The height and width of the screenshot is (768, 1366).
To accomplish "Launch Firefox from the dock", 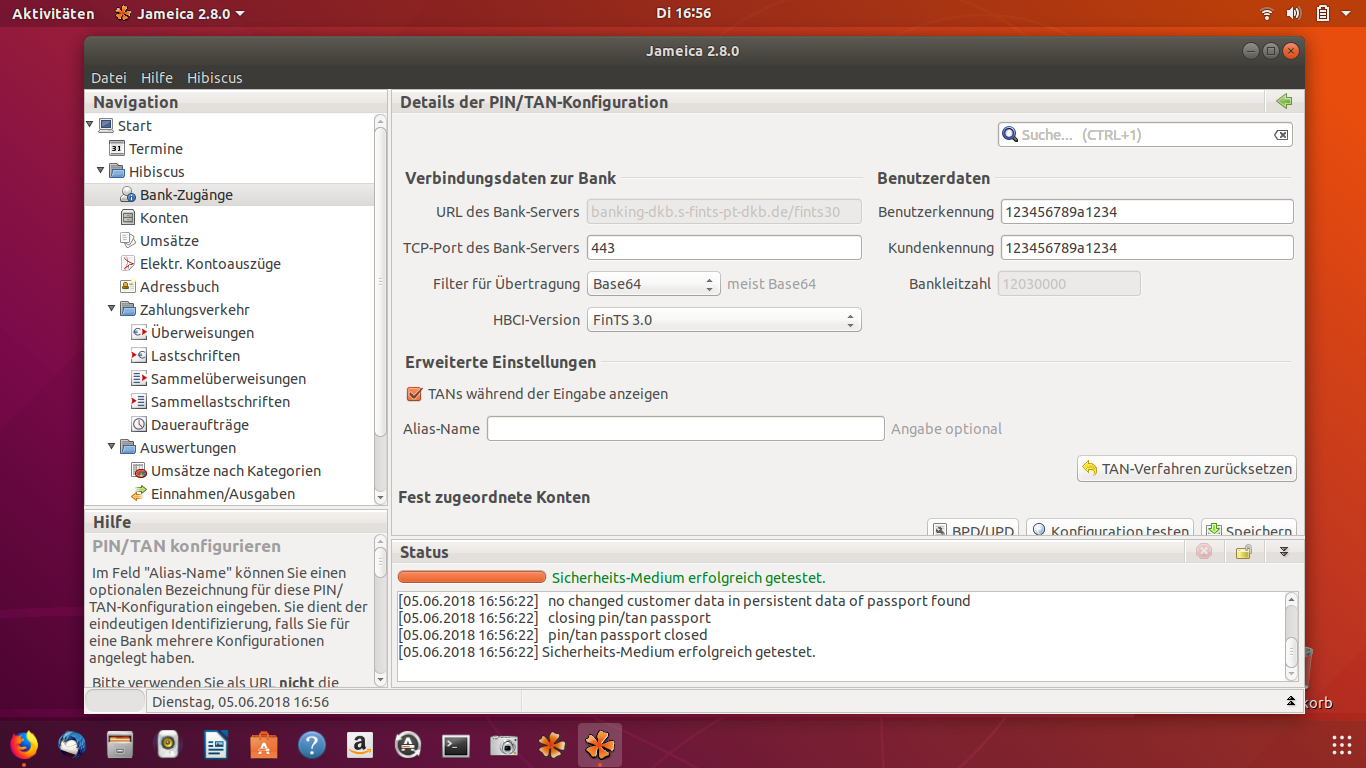I will [24, 745].
